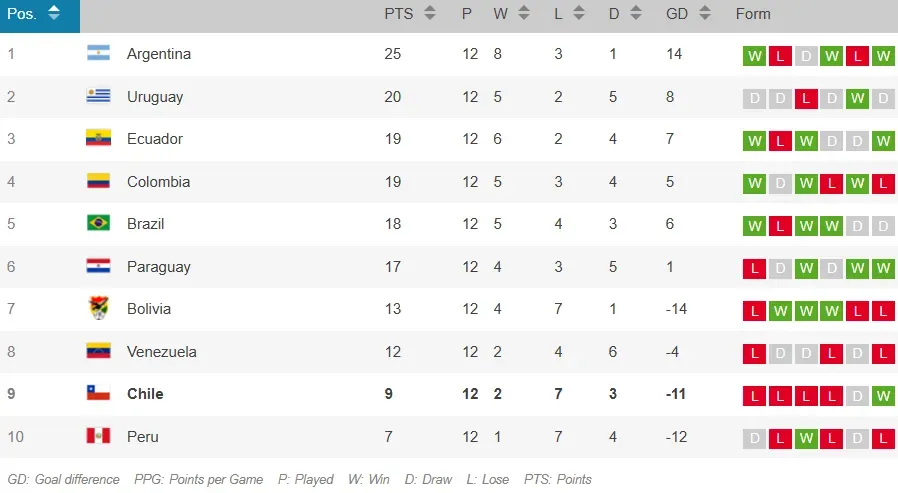The image size is (898, 493).
Task: Click the Uruguay flag icon
Action: click(98, 97)
